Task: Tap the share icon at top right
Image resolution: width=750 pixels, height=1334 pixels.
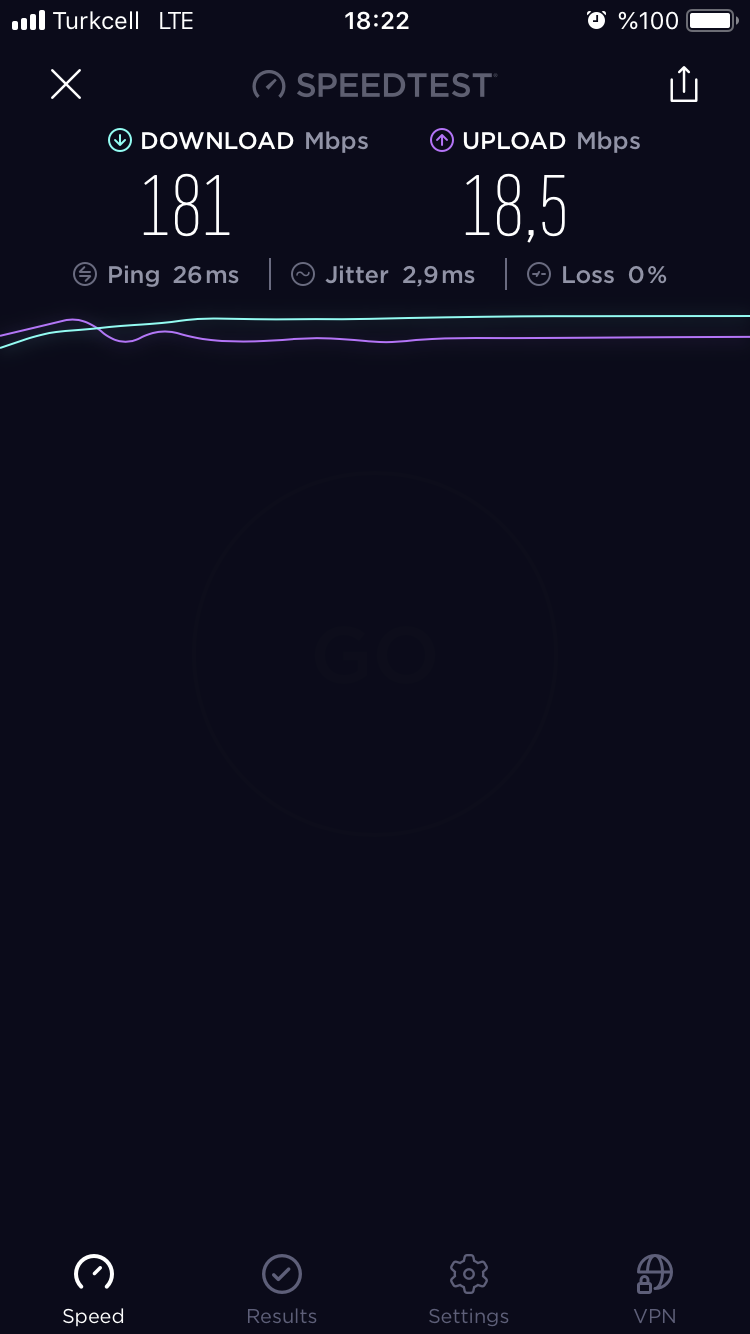Action: pos(684,85)
